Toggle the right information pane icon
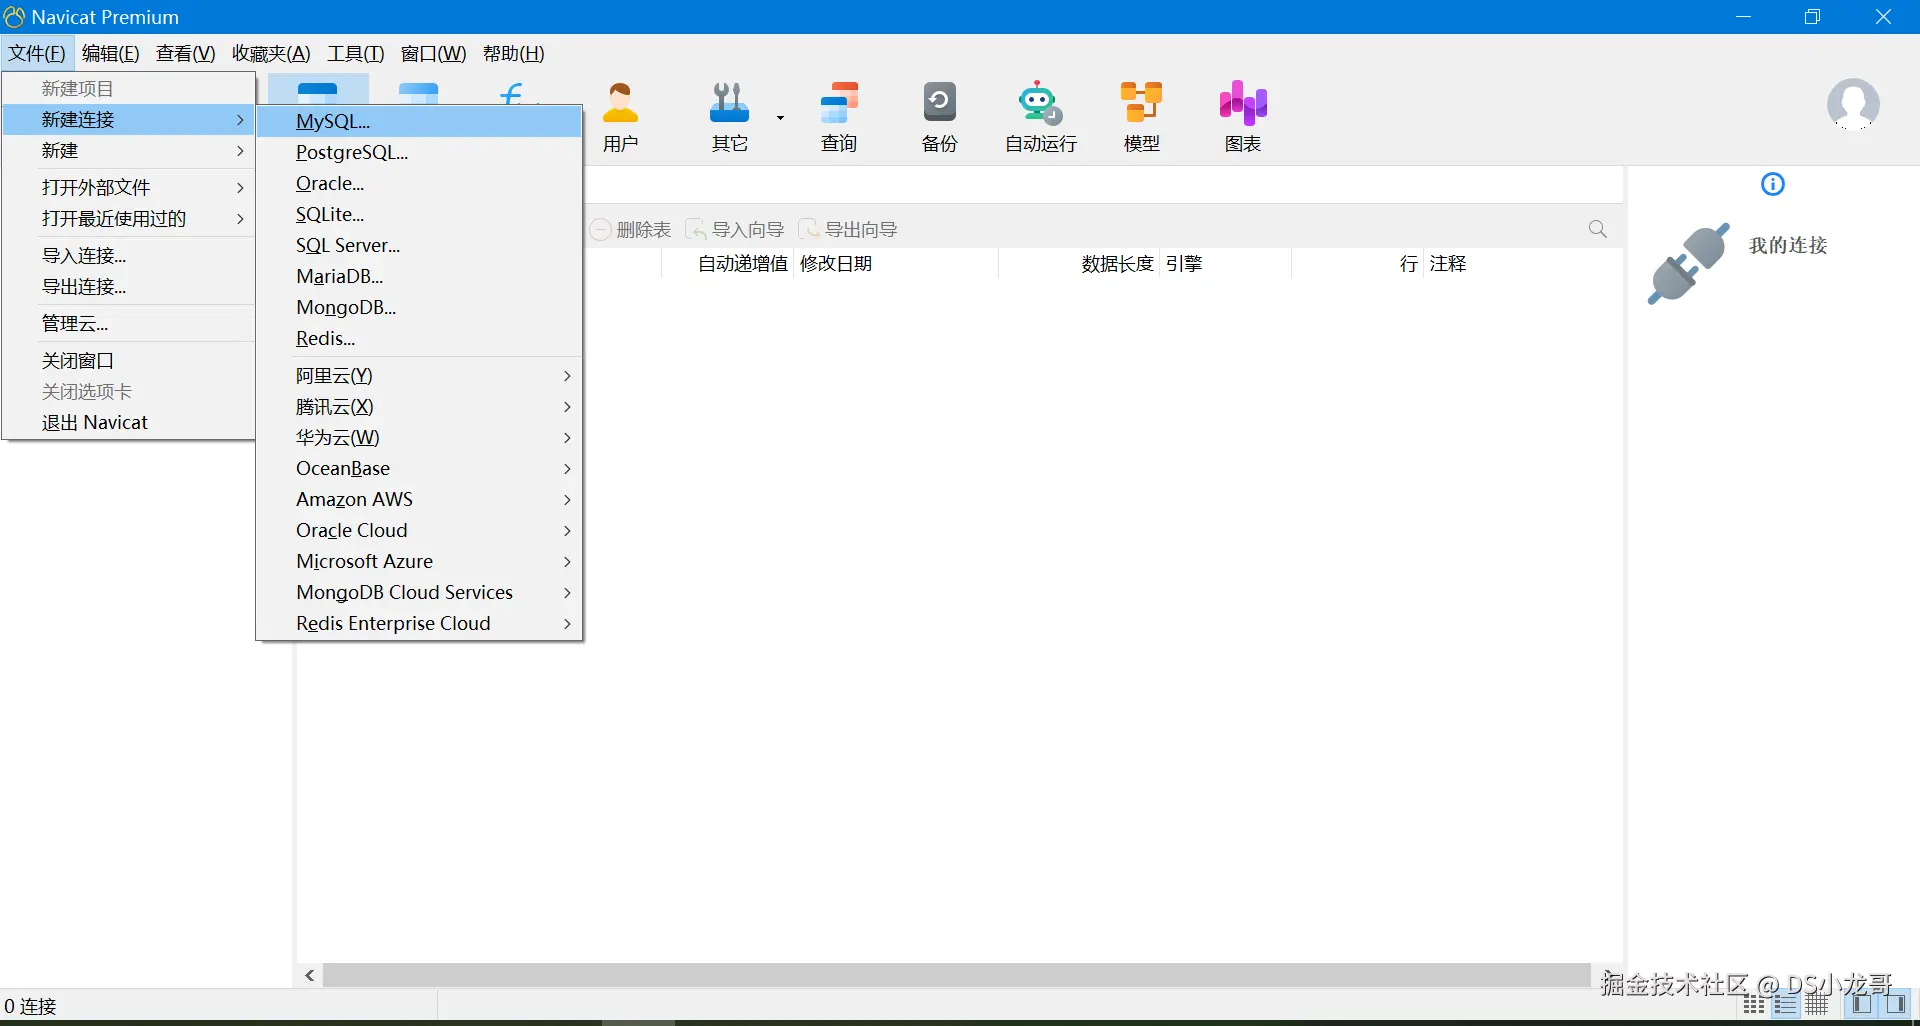Viewport: 1920px width, 1026px height. (x=1895, y=1005)
